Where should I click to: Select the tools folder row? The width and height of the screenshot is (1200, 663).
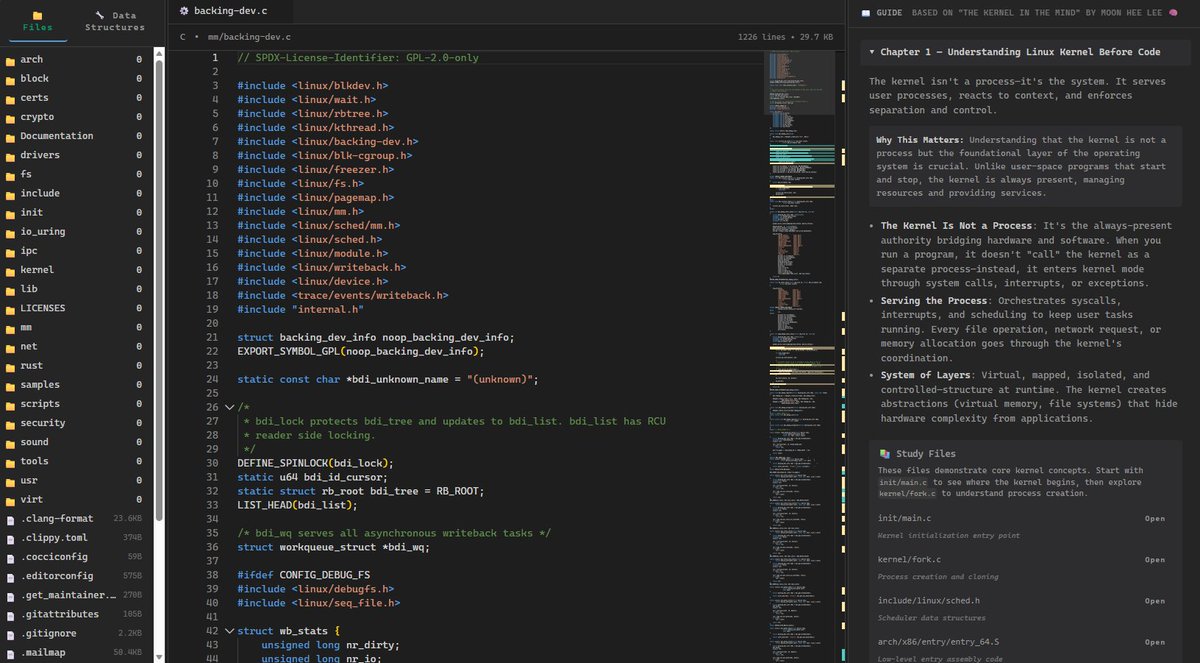[x=74, y=461]
